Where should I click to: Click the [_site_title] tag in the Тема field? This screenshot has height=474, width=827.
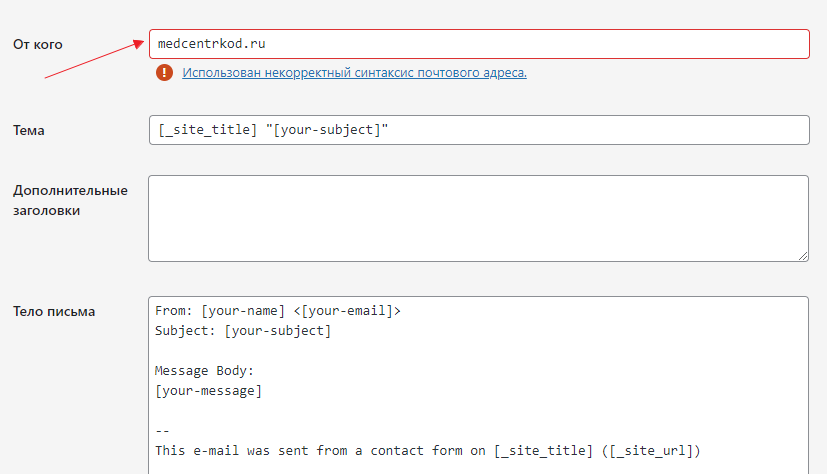(205, 130)
